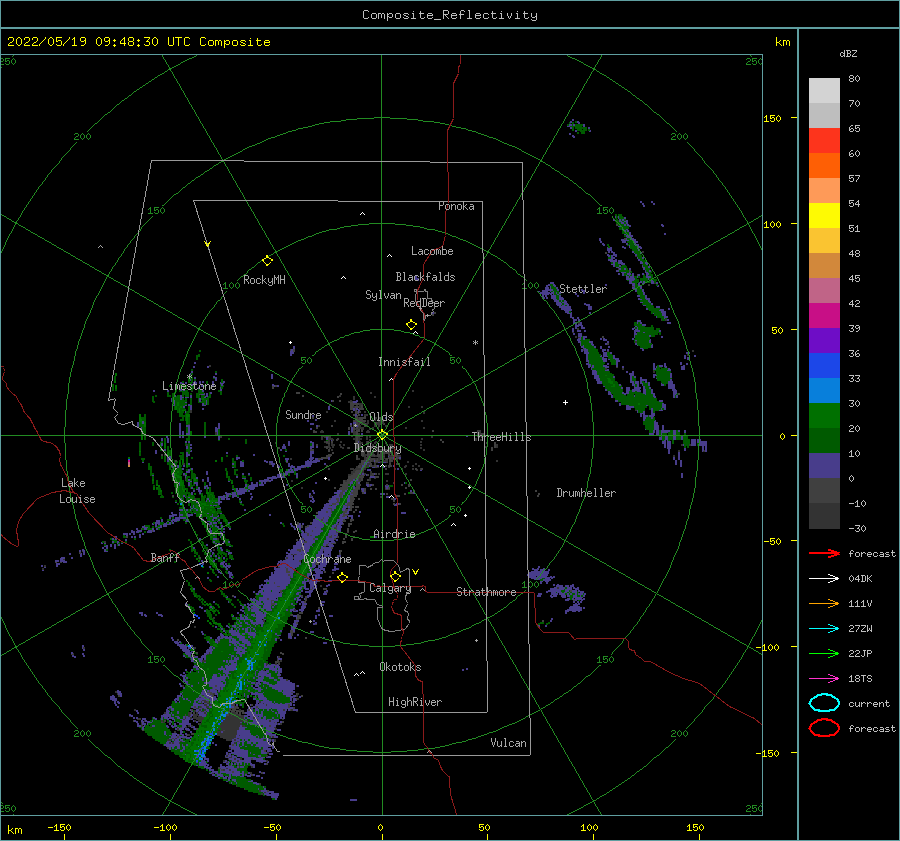Viewport: 900px width, 841px height.
Task: Click the Okotoks label
Action: [400, 667]
